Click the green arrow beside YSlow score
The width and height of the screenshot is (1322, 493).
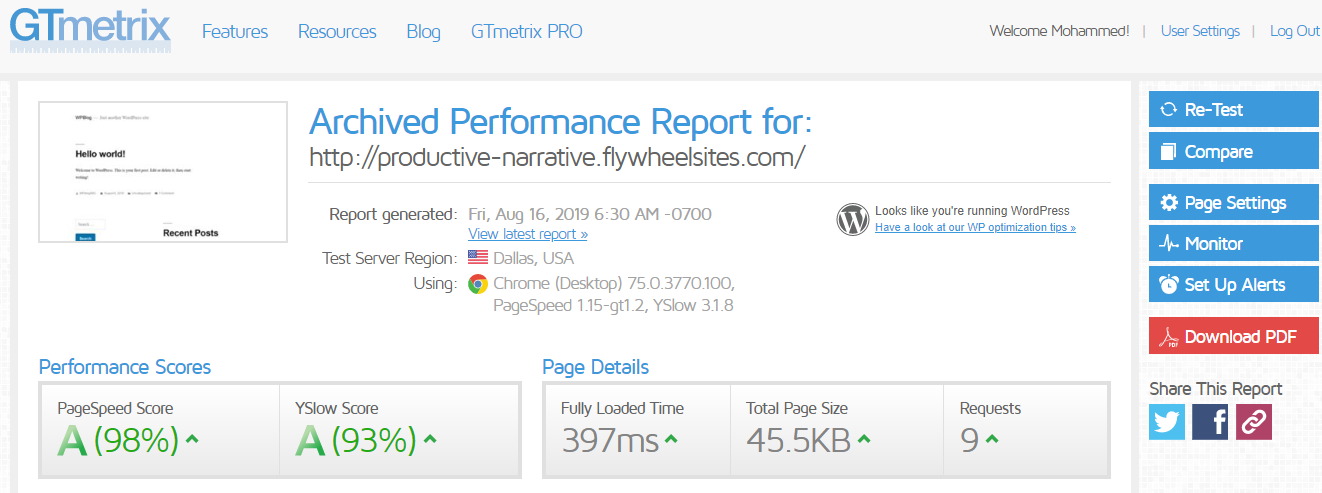click(x=430, y=438)
